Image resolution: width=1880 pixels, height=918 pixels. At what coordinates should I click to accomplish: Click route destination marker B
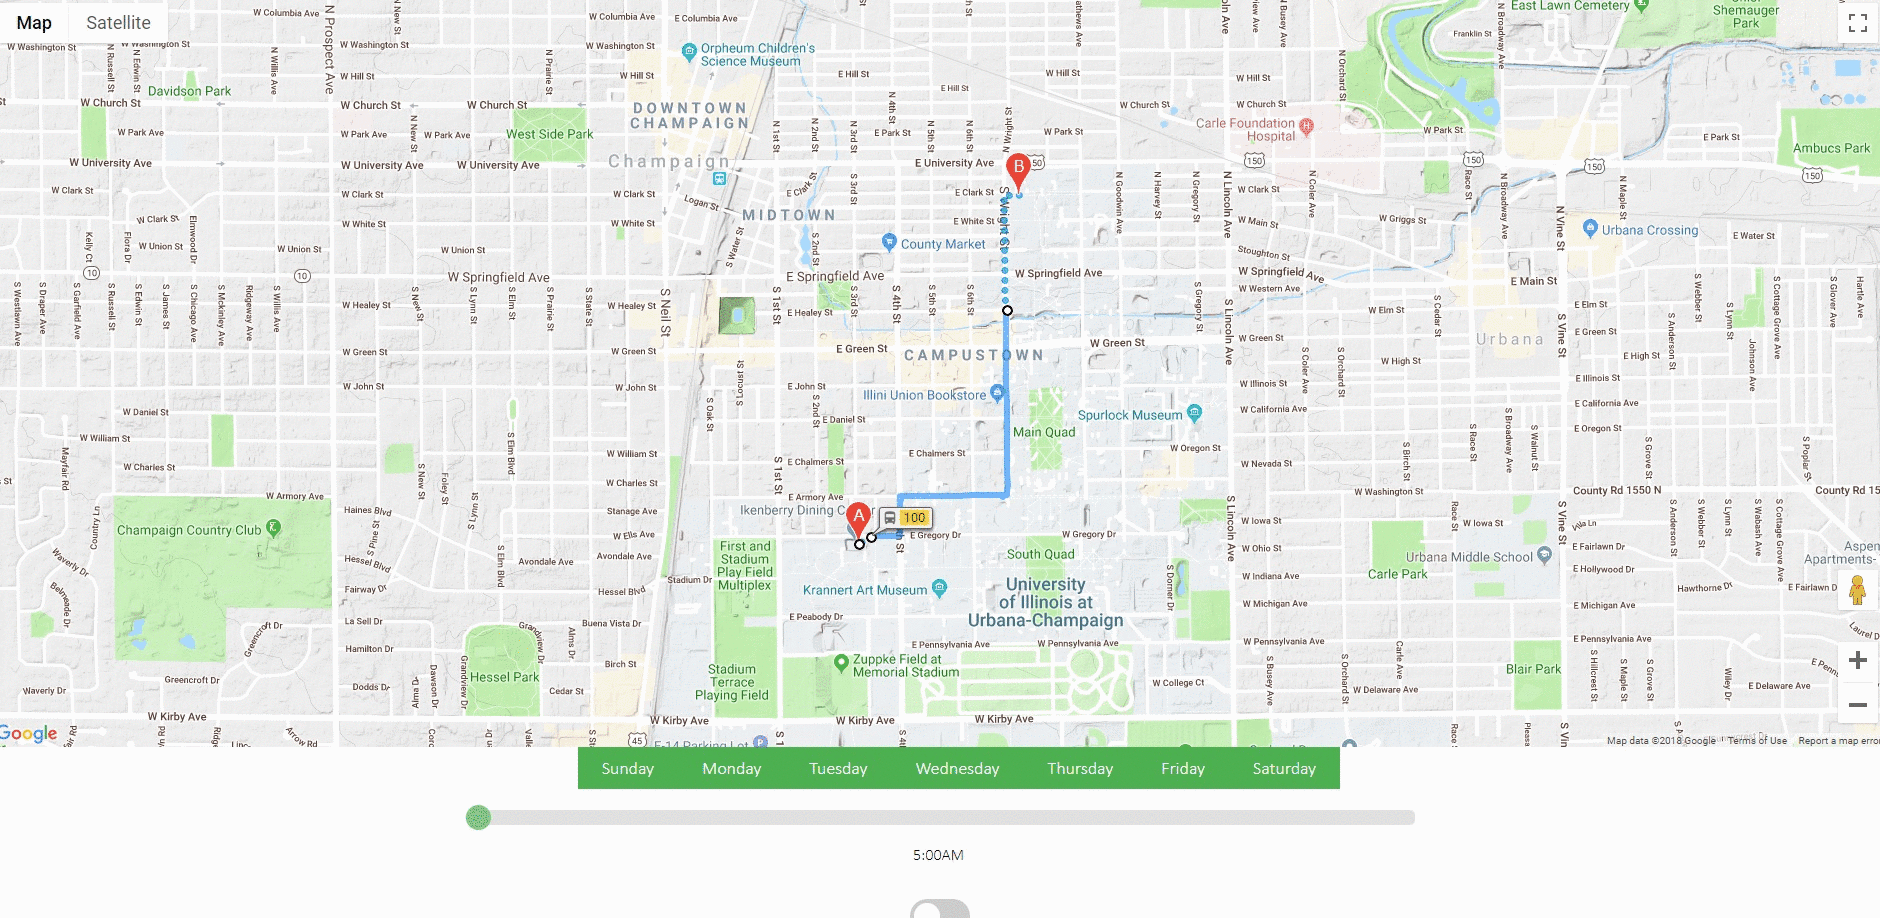tap(1018, 172)
